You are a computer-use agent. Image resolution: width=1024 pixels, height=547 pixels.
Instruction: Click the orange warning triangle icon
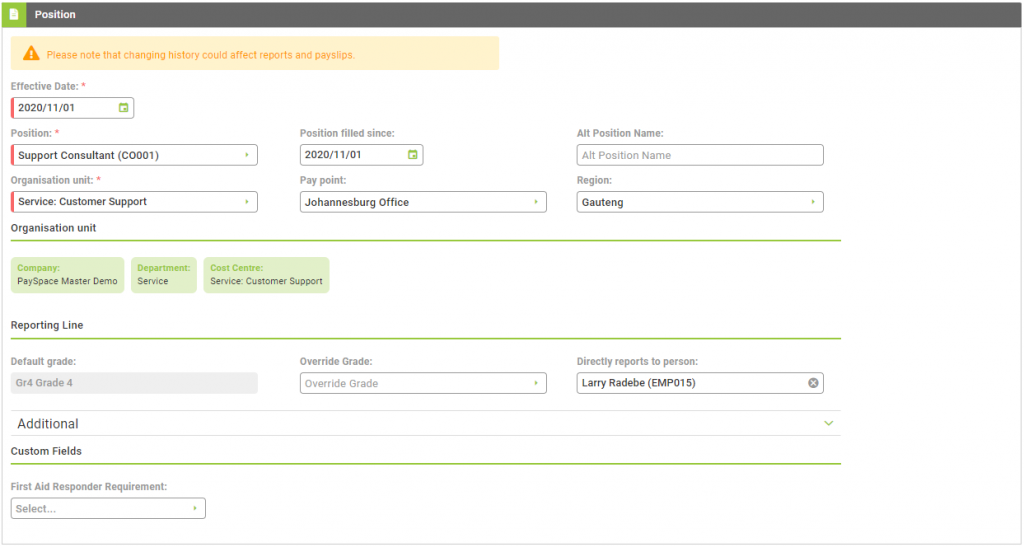pyautogui.click(x=31, y=54)
